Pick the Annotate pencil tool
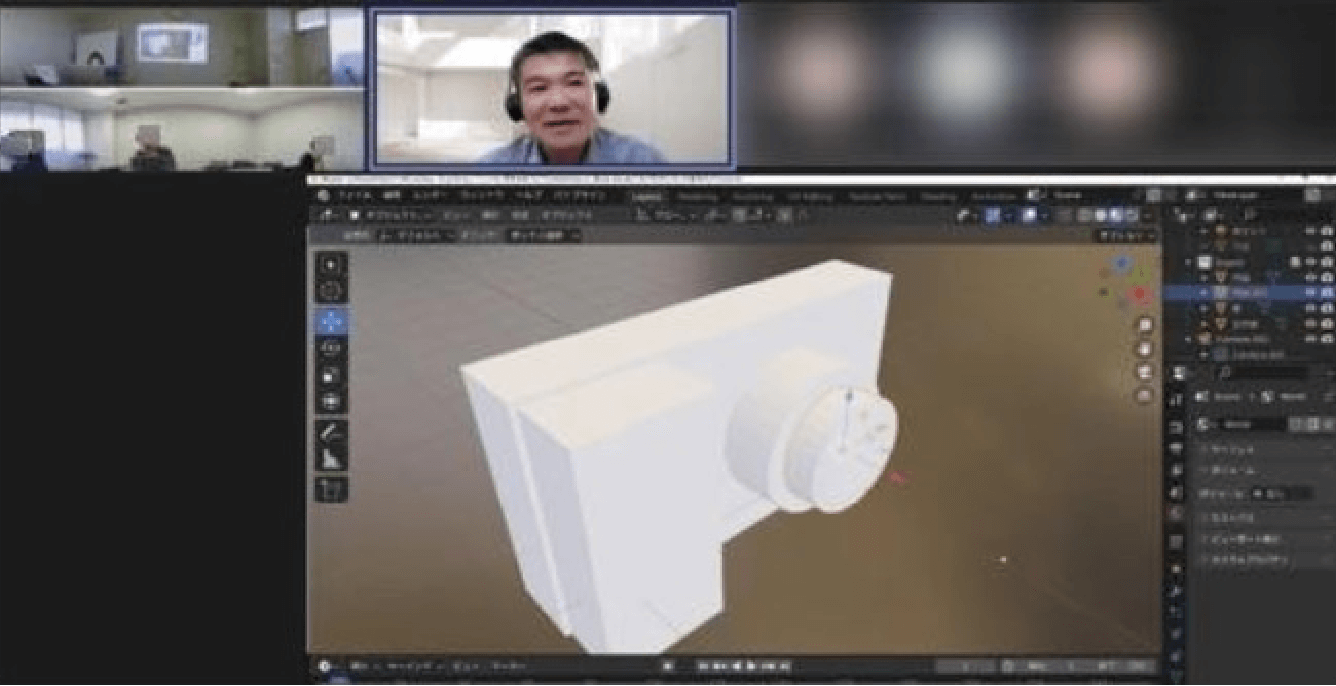Viewport: 1336px width, 686px height. point(332,431)
